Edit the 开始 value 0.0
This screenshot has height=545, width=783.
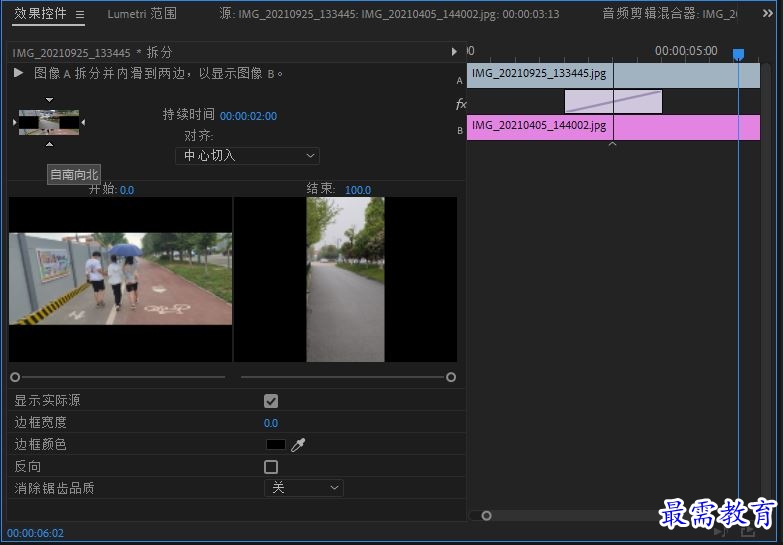(x=127, y=190)
